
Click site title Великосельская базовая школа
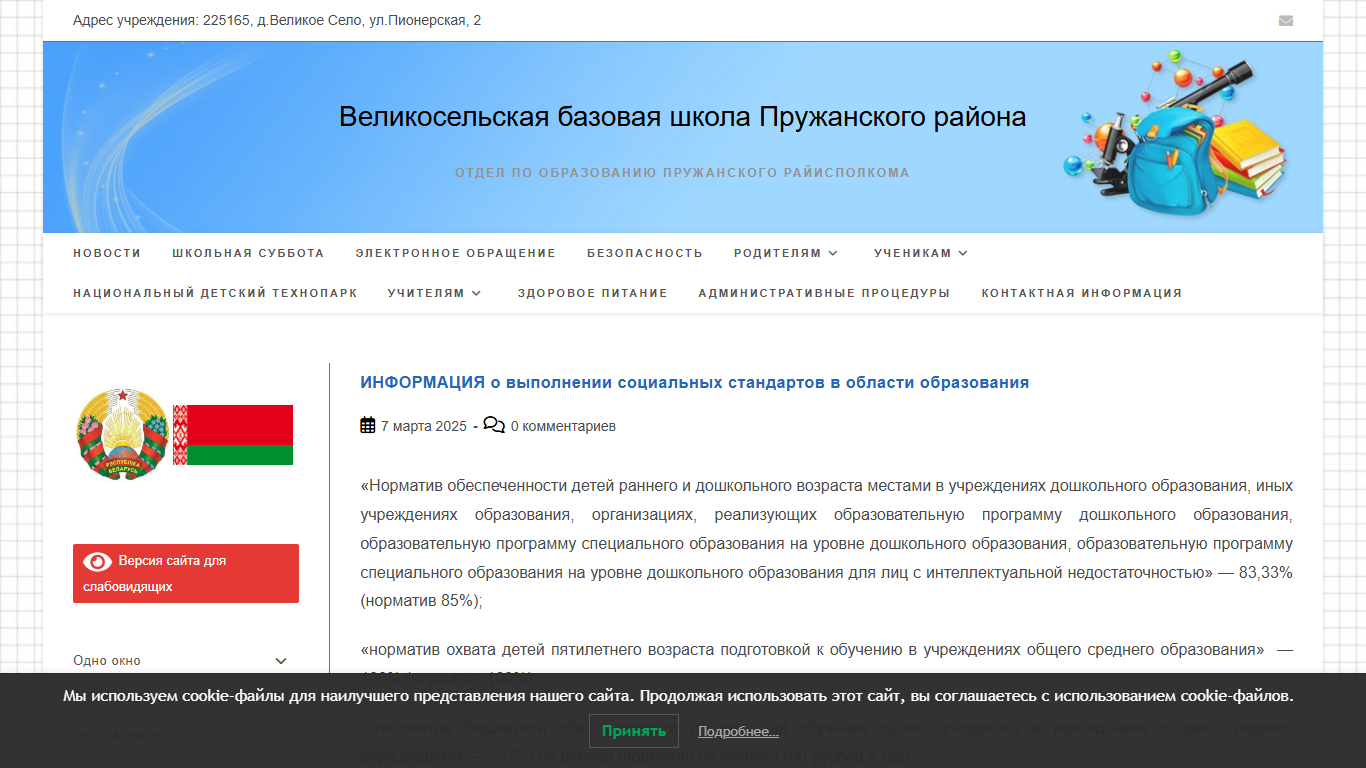point(683,117)
